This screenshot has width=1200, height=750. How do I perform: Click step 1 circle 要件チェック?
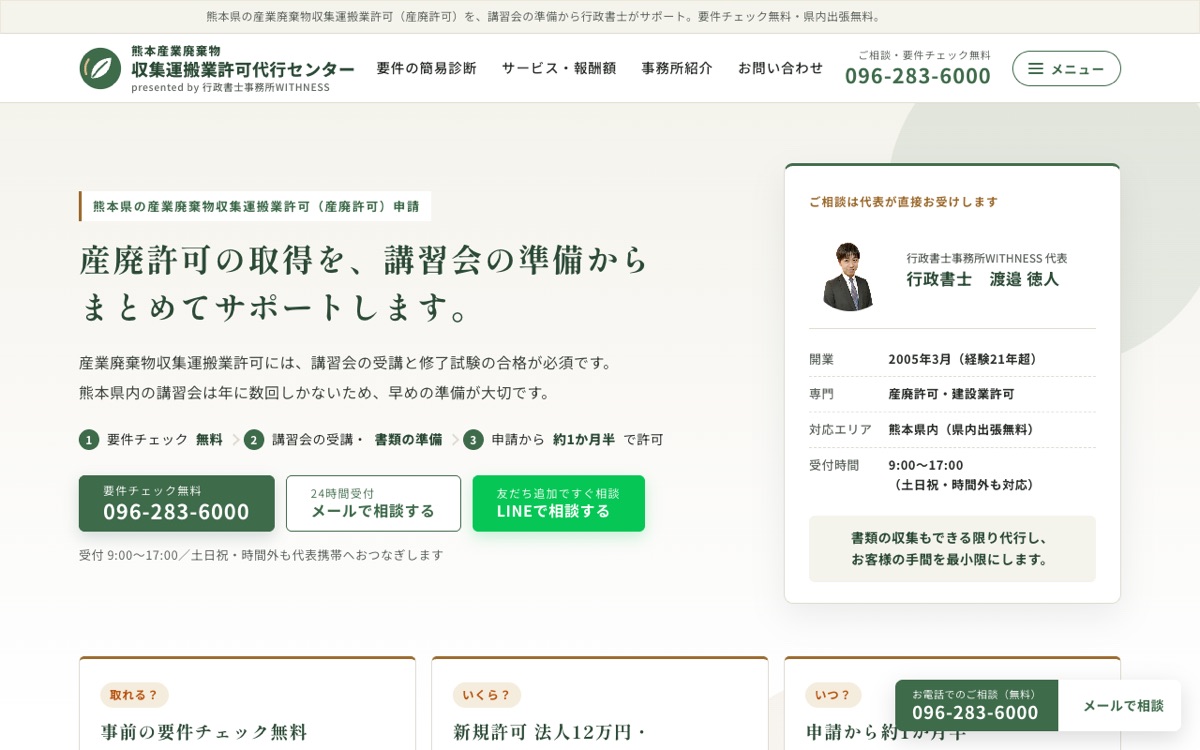pyautogui.click(x=89, y=439)
